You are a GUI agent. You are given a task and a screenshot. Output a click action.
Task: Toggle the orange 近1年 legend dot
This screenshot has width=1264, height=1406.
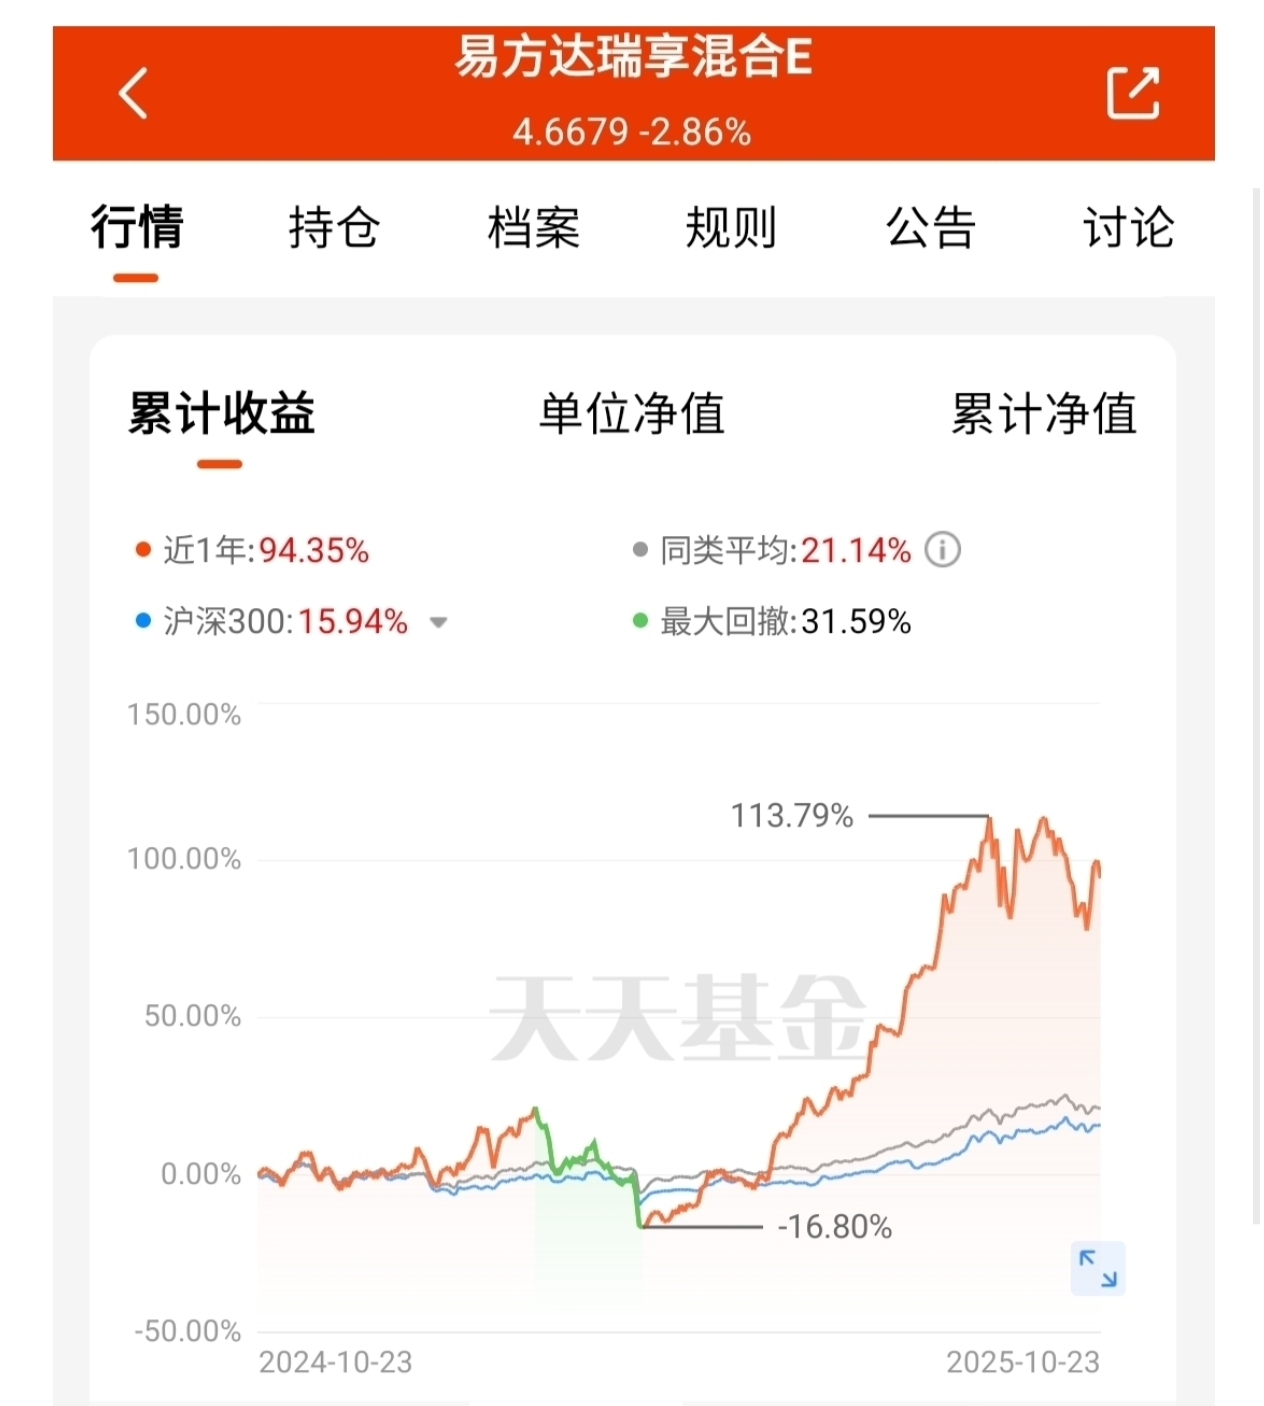(x=143, y=549)
